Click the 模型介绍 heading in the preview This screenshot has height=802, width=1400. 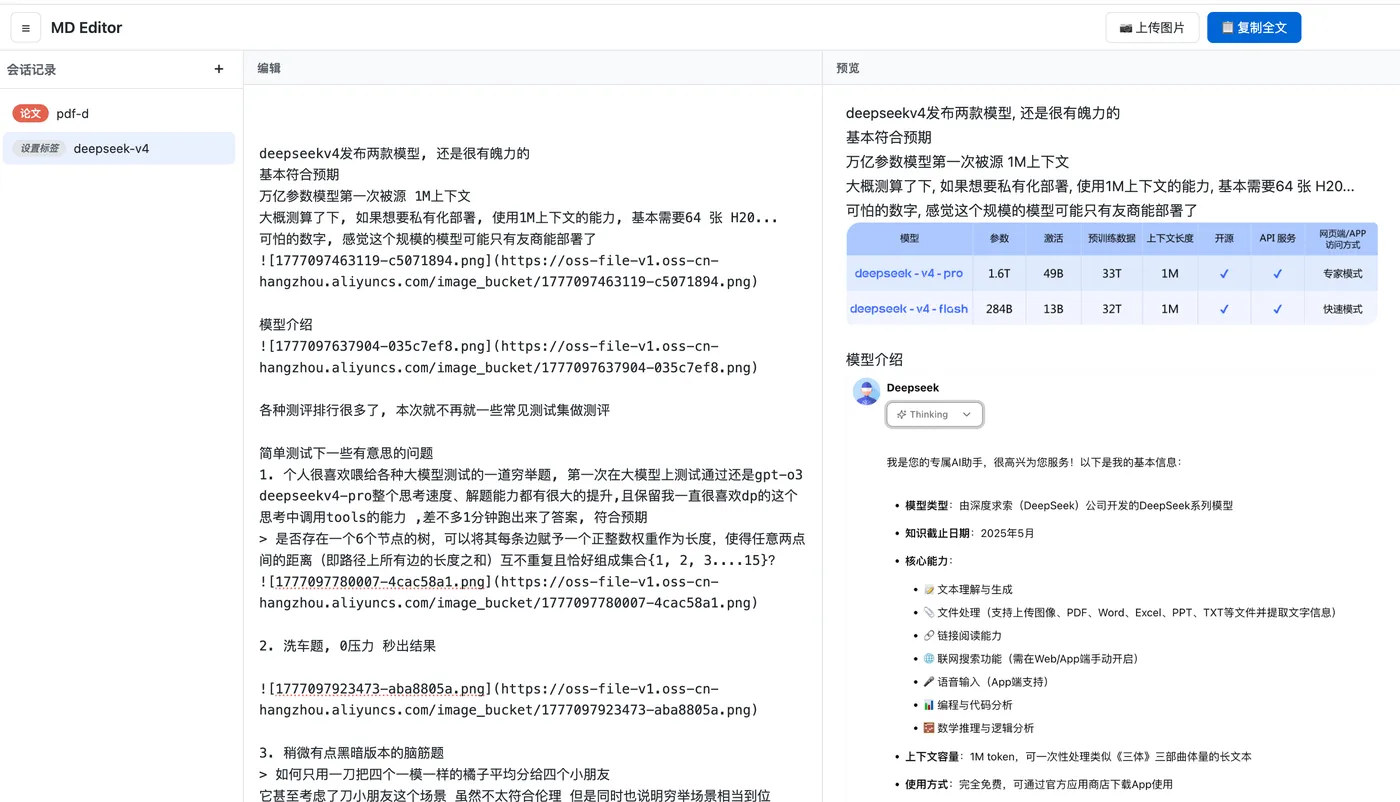pyautogui.click(x=874, y=359)
